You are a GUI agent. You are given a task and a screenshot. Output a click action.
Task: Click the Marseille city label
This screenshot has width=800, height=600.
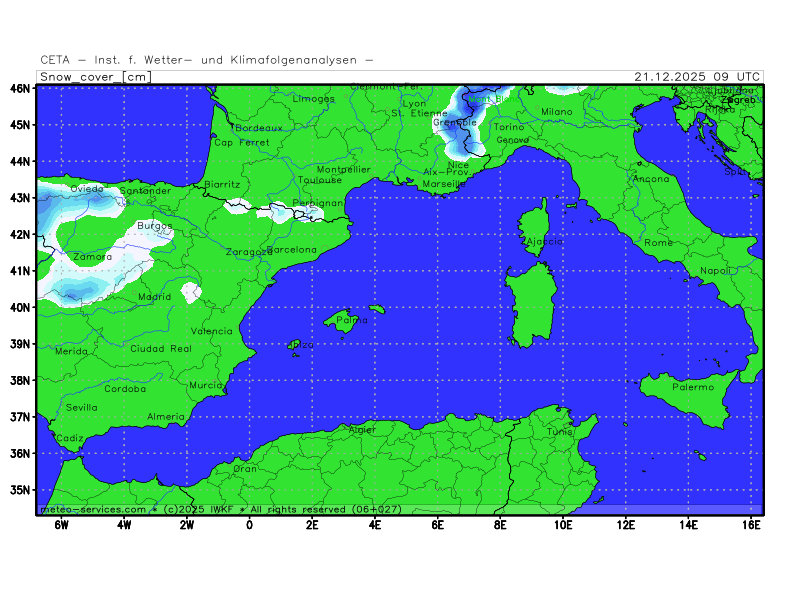coord(444,184)
